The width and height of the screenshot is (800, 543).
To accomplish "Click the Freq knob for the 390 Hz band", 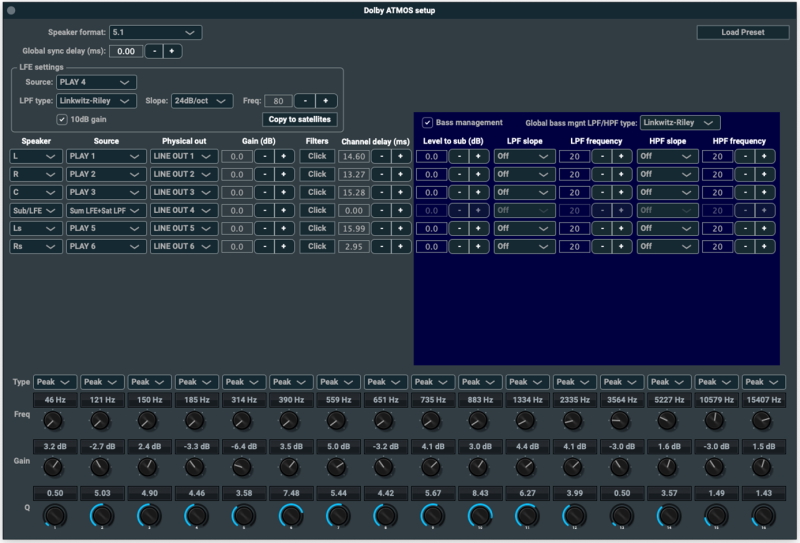I will coord(289,421).
